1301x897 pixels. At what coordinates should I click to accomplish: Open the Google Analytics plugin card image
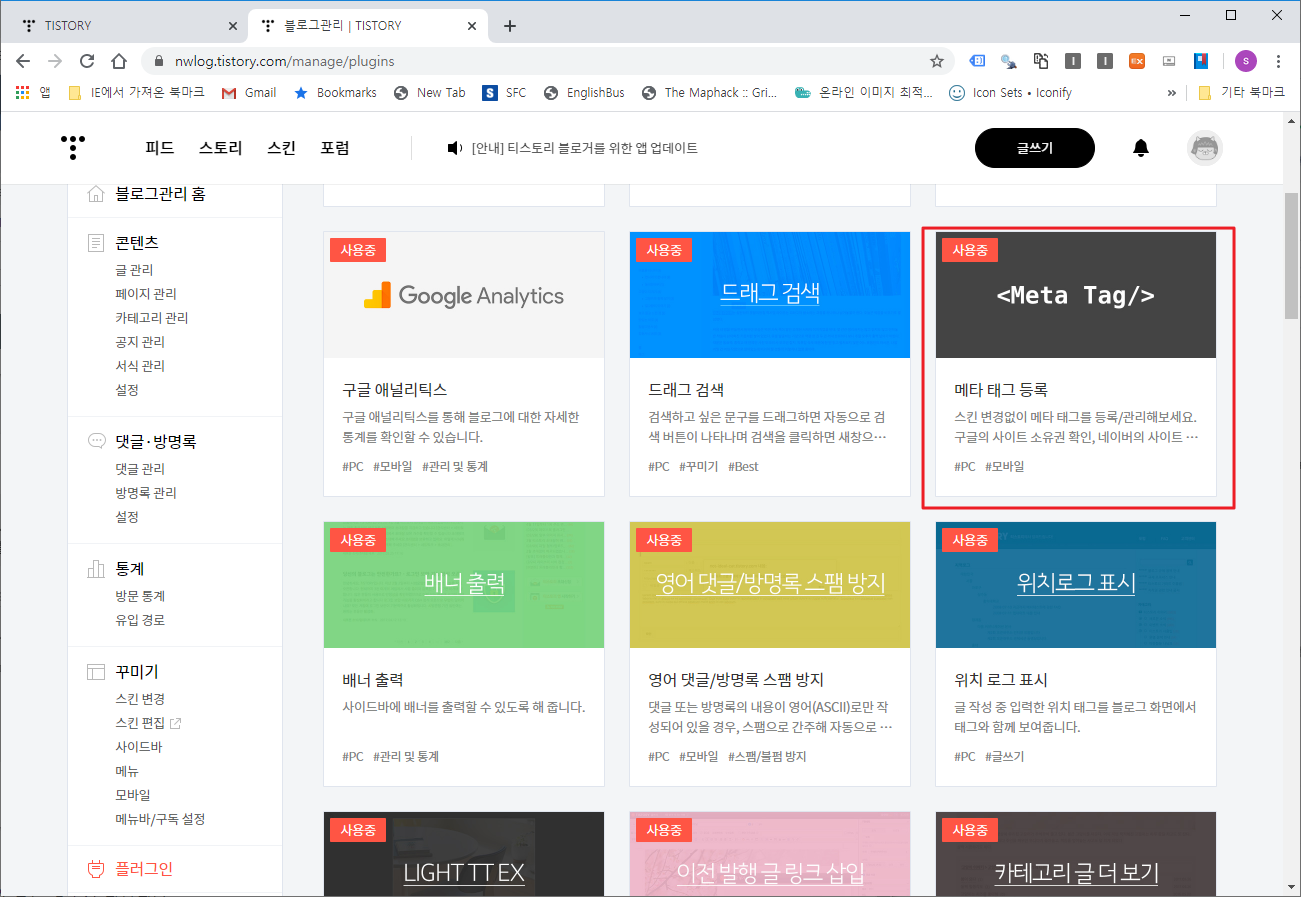coord(464,295)
